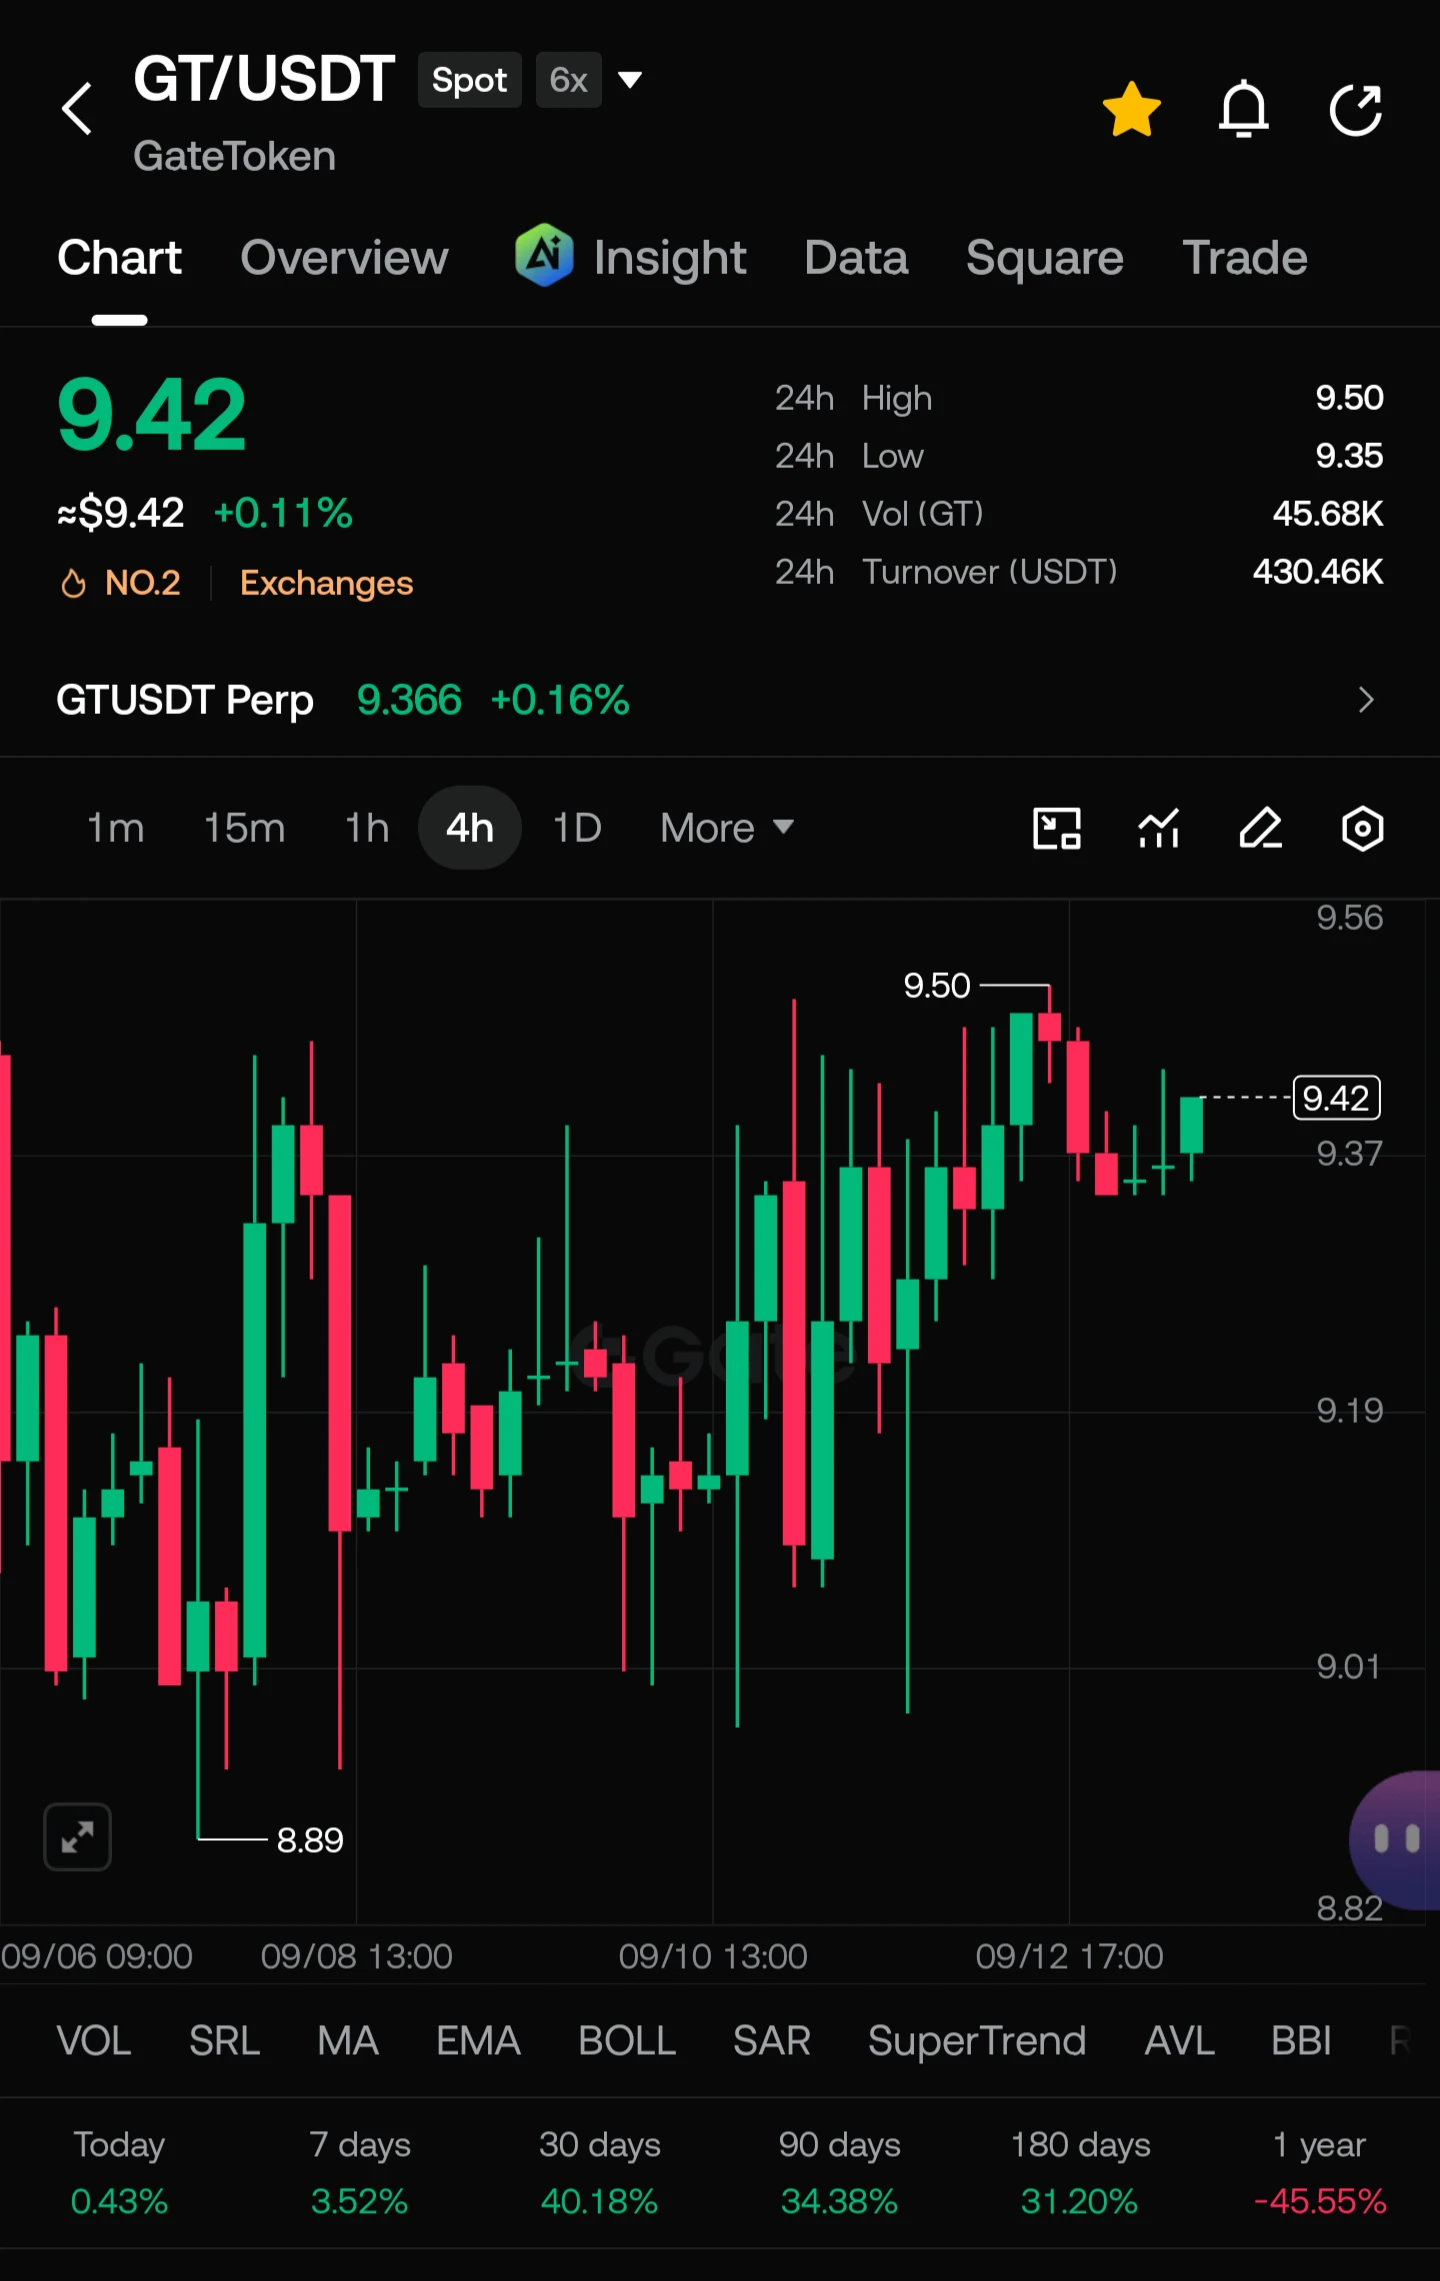This screenshot has height=2281, width=1440.
Task: Select the 1D timeframe
Action: [577, 828]
